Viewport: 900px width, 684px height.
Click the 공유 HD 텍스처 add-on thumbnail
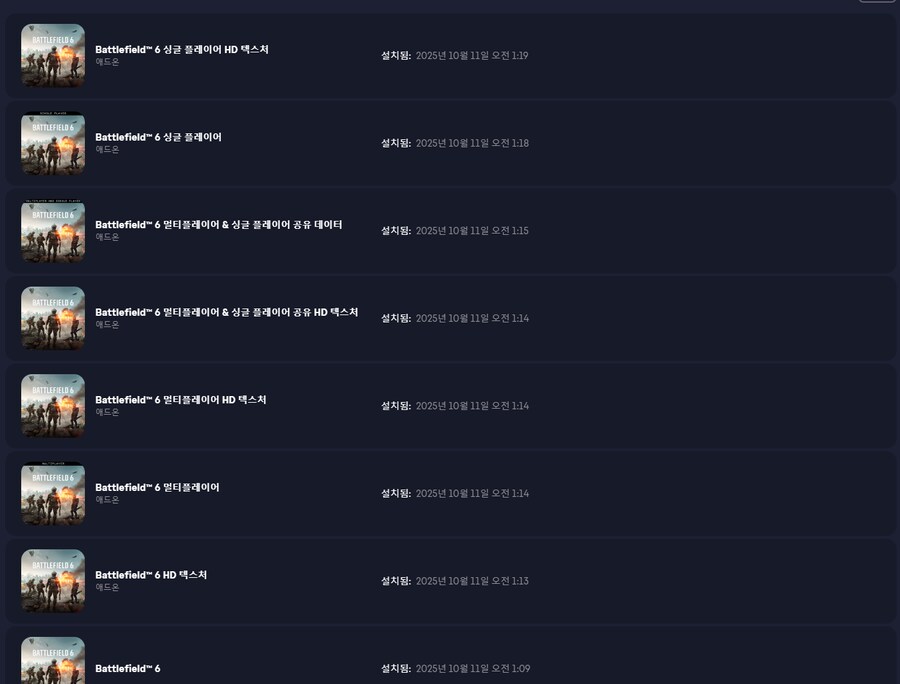(x=53, y=318)
